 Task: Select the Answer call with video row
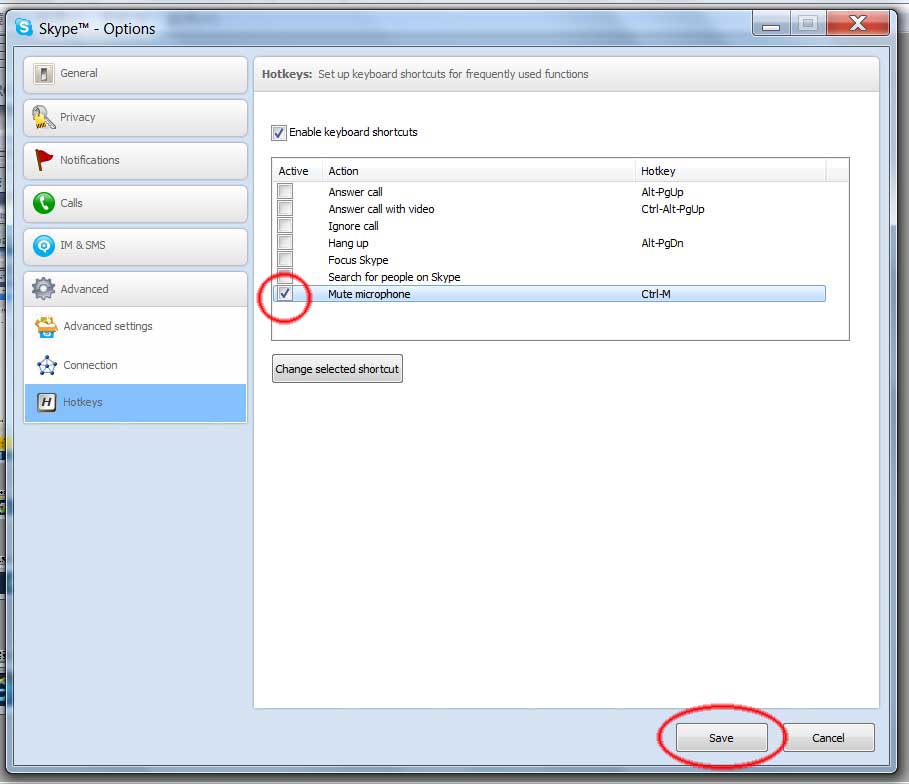(x=549, y=209)
